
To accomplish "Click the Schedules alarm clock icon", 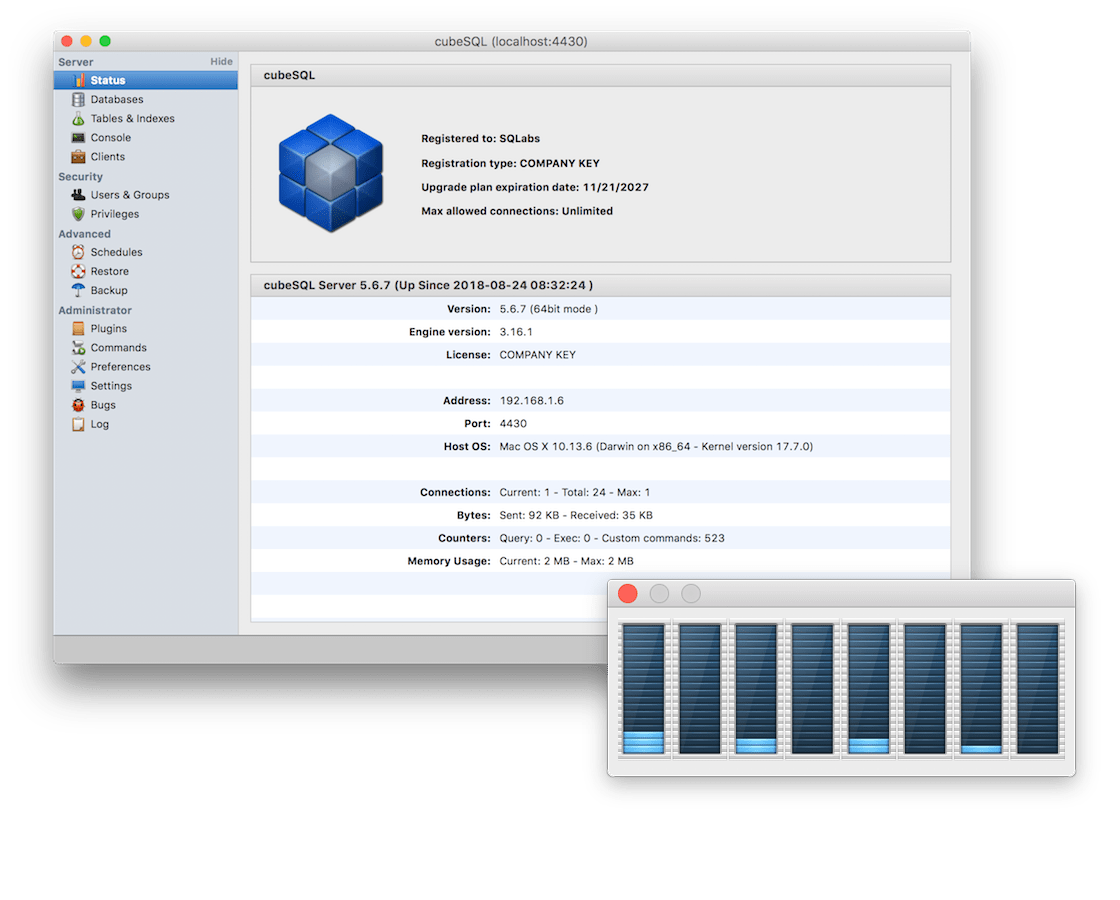I will click(x=79, y=252).
